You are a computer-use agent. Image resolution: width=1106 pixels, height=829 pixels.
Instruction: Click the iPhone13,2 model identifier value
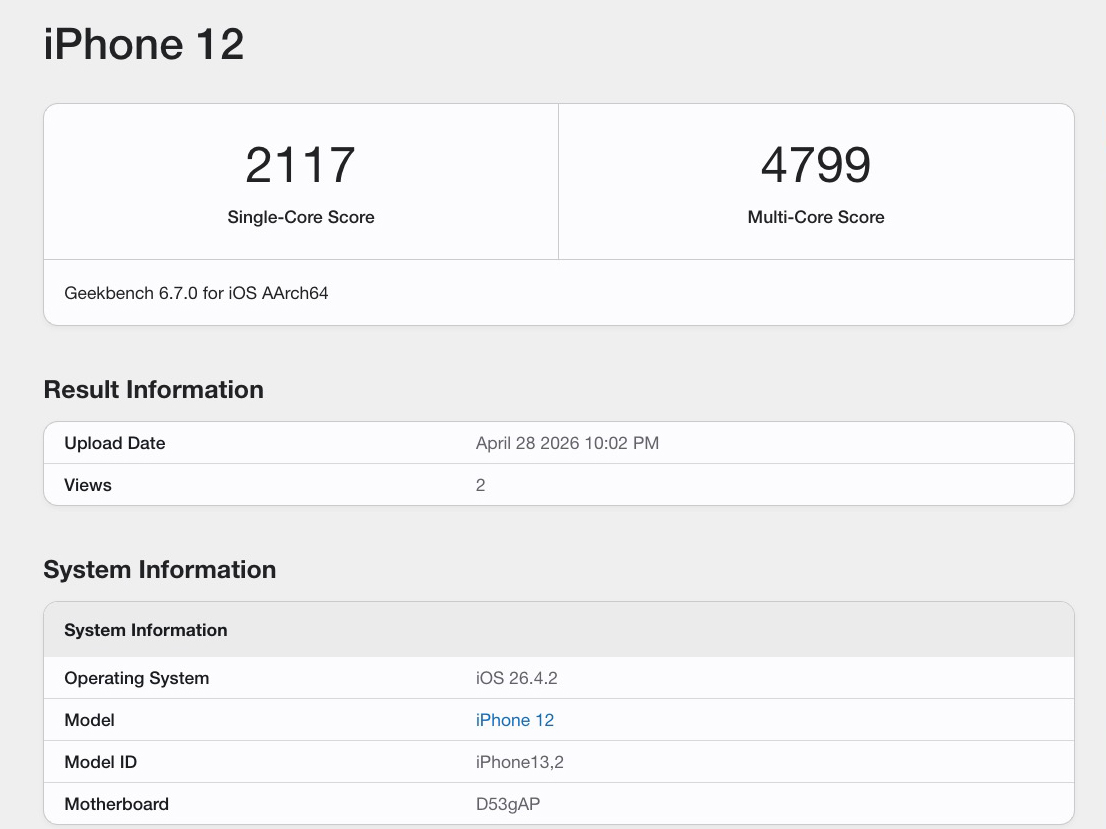coord(519,762)
